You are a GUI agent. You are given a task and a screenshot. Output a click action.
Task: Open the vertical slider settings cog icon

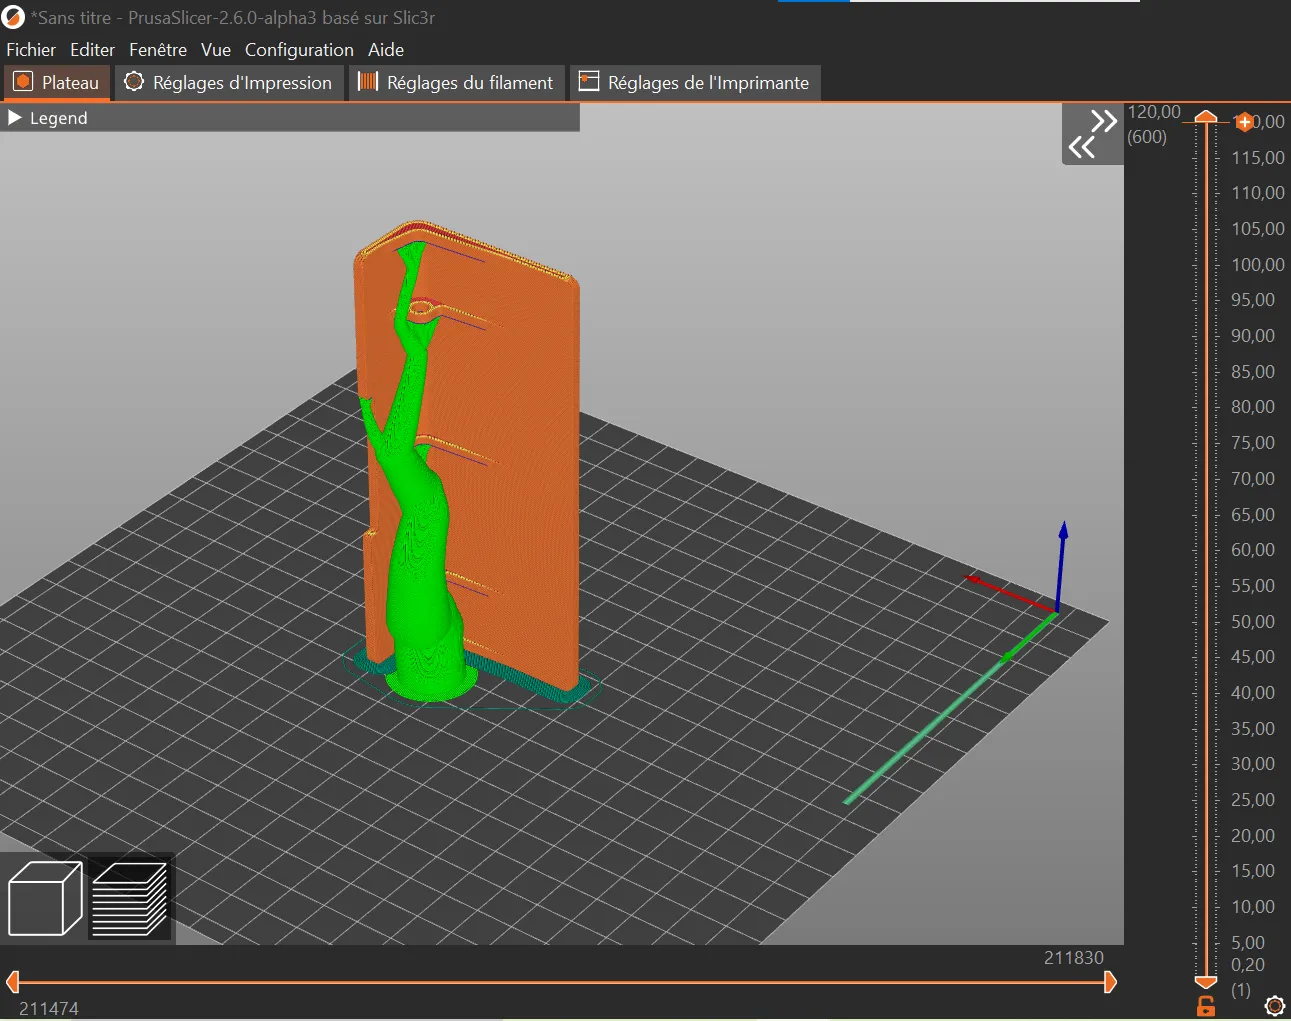click(1274, 1005)
